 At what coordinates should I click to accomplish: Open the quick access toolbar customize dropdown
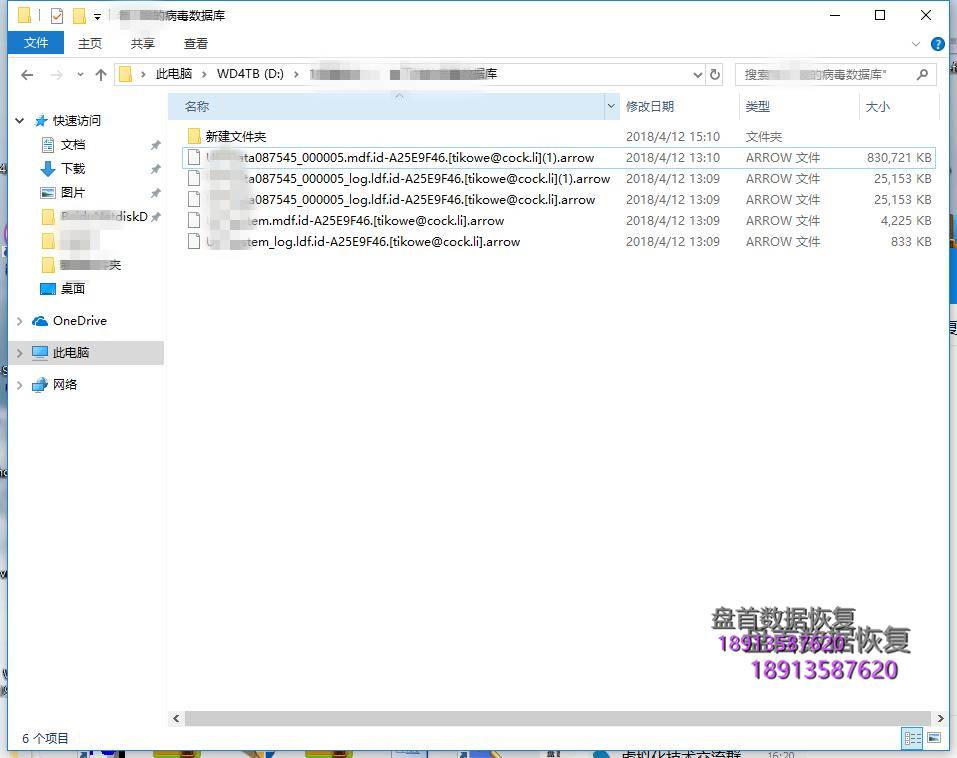click(x=97, y=16)
